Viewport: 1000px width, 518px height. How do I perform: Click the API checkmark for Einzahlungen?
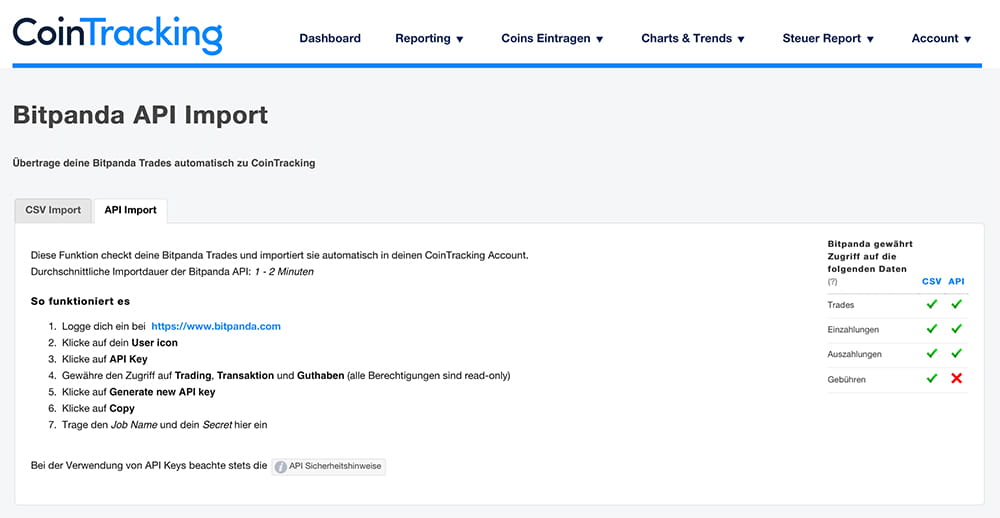tap(956, 329)
